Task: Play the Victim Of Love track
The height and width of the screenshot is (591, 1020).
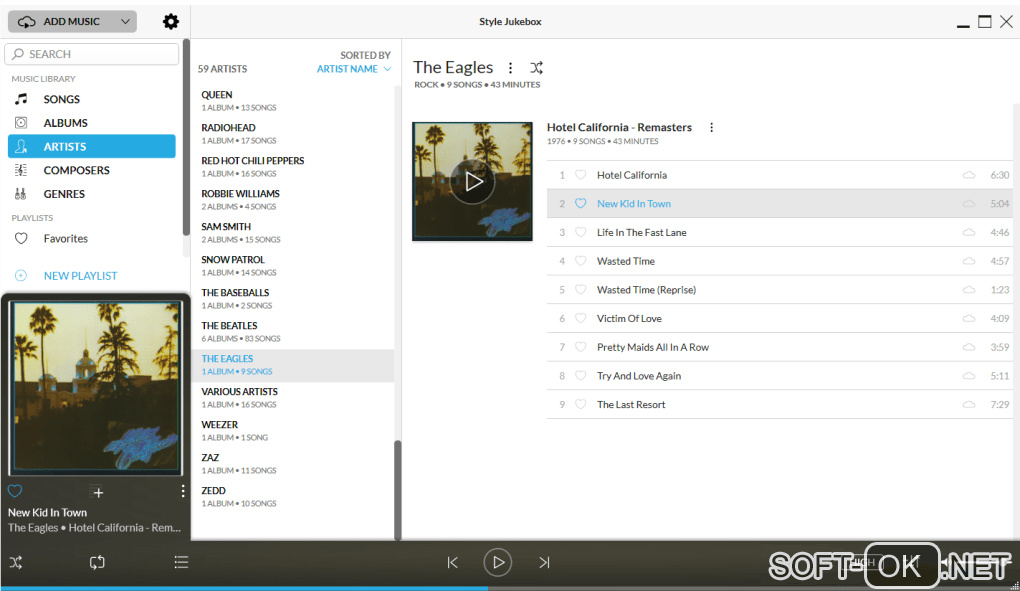Action: (779, 319)
